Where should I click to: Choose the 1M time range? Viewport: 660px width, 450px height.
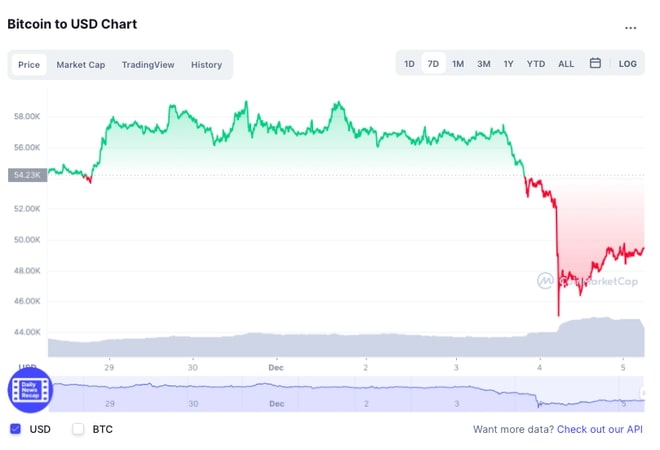point(458,64)
